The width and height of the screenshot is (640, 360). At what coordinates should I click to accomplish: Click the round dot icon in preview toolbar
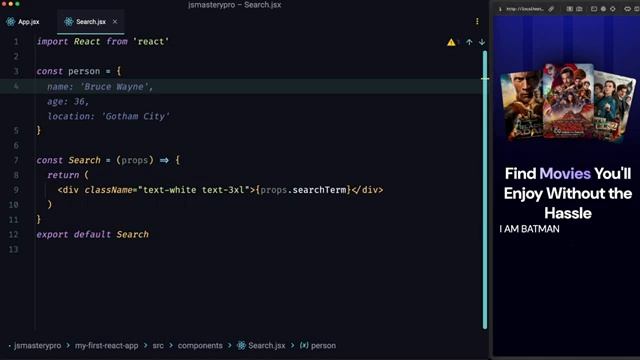[603, 9]
